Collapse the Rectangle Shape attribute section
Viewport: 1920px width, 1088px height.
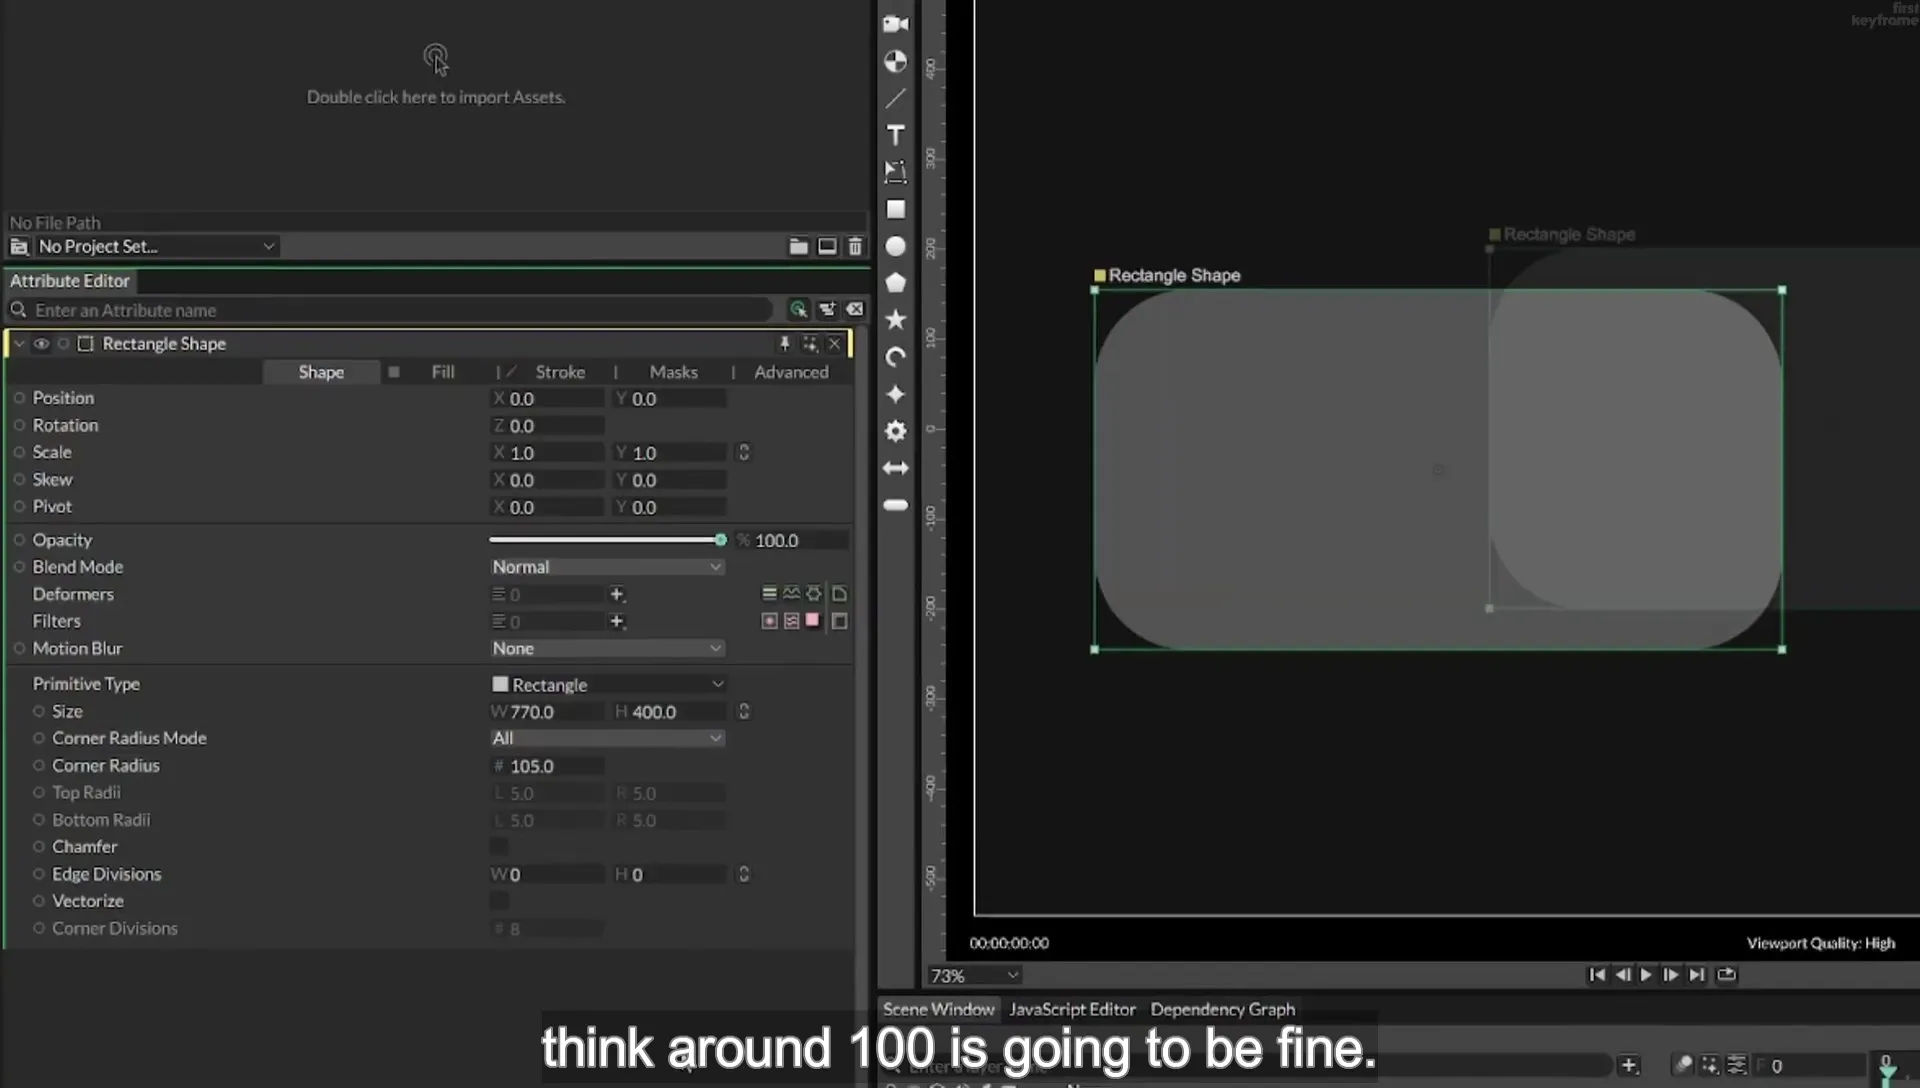point(19,344)
